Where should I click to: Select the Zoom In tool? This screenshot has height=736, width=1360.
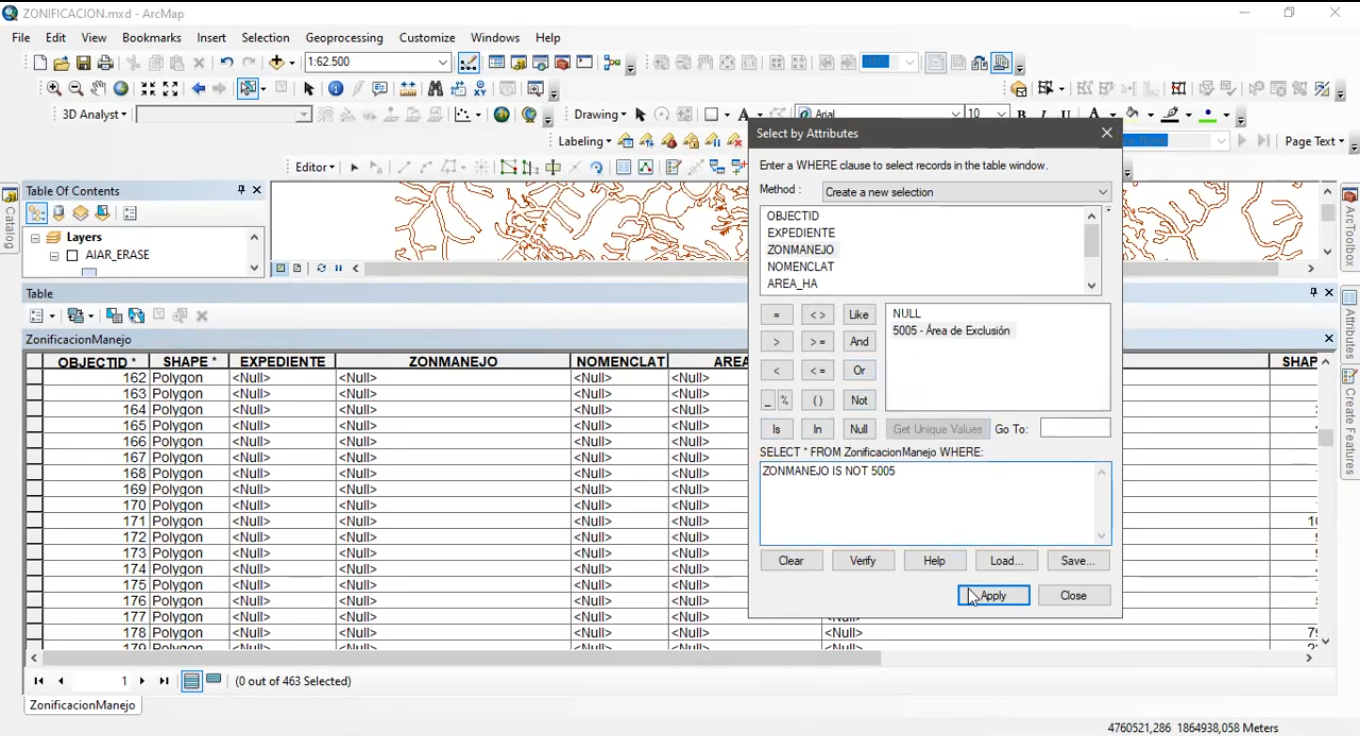[x=54, y=89]
